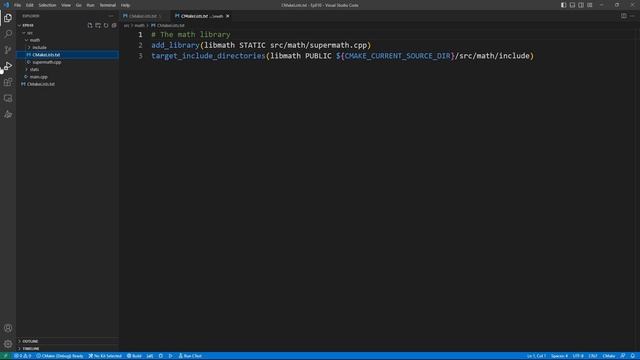The image size is (640, 360).
Task: Click Run CTest in status bar
Action: (190, 356)
